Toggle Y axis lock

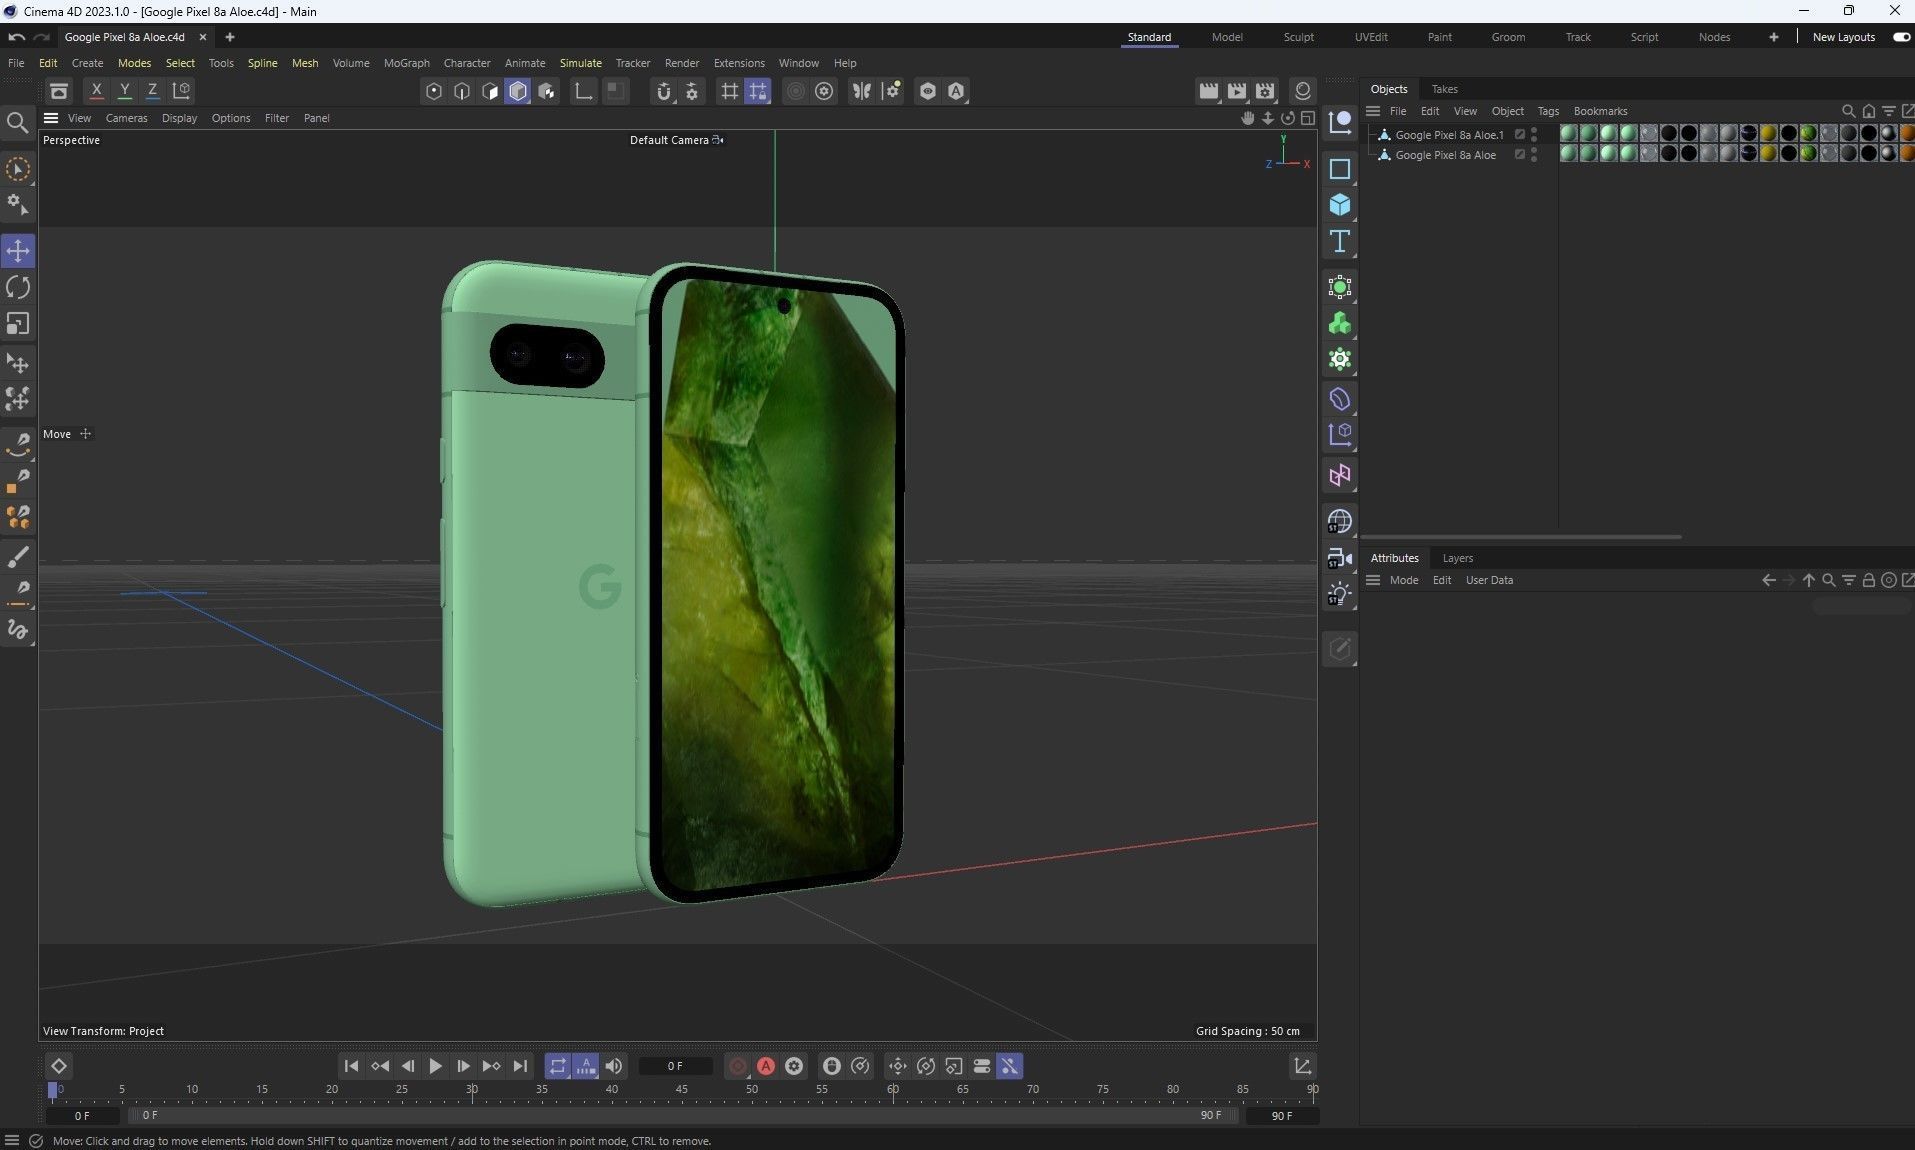[124, 90]
